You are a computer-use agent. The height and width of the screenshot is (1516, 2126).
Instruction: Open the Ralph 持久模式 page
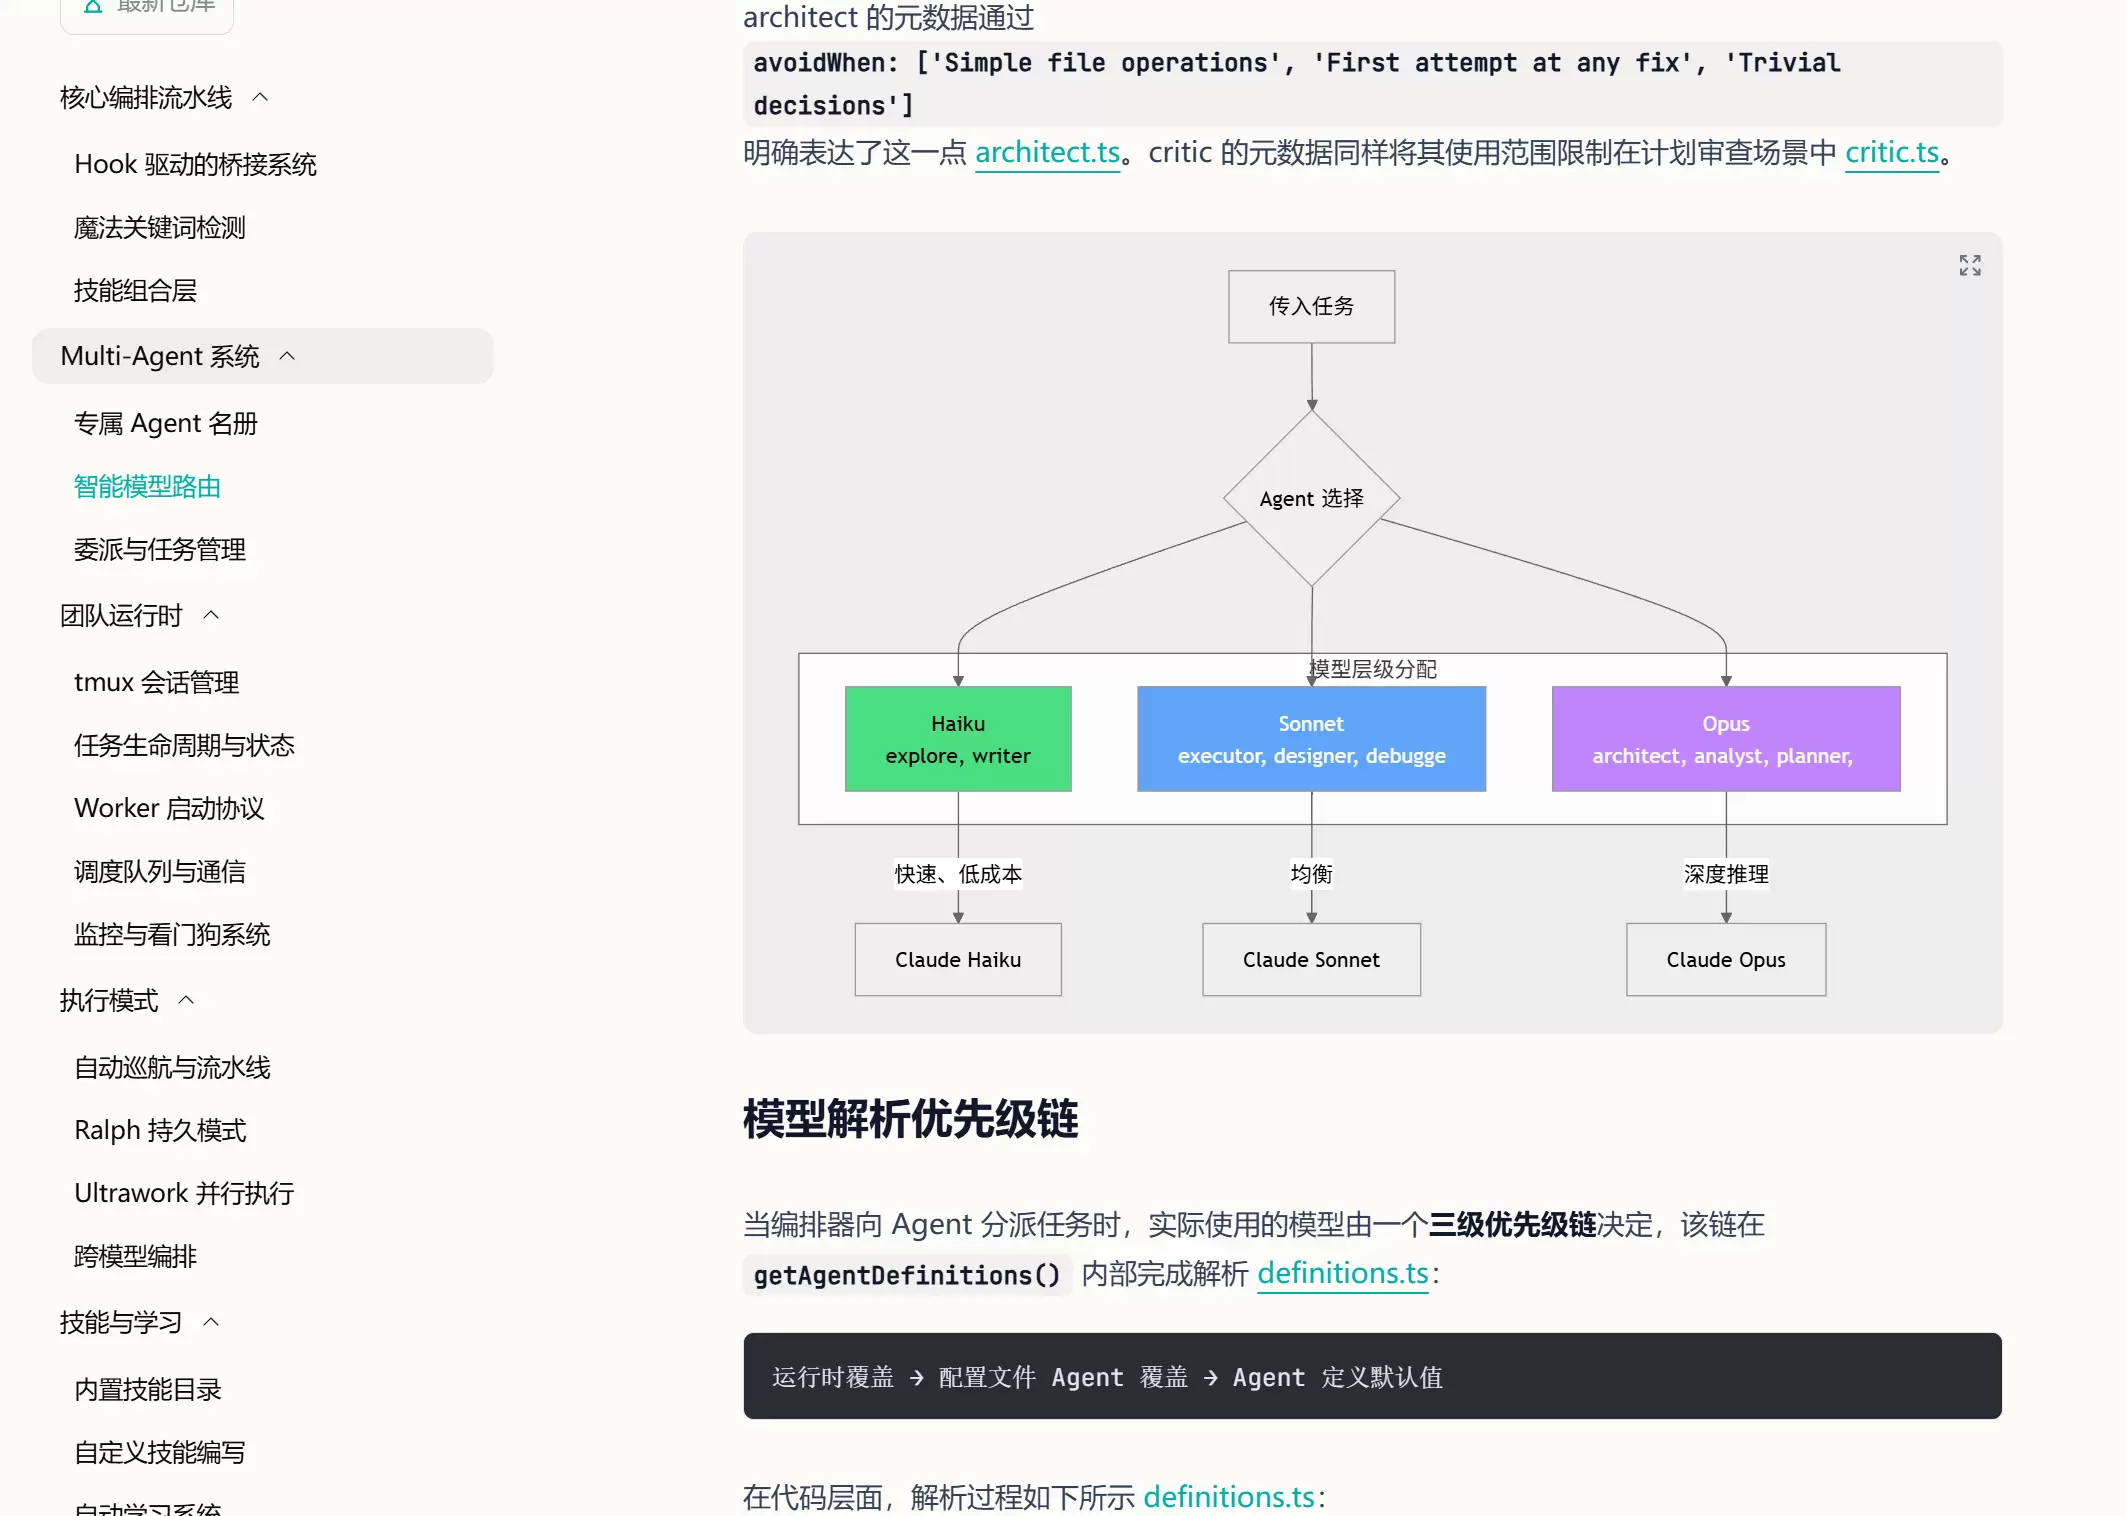tap(160, 1130)
